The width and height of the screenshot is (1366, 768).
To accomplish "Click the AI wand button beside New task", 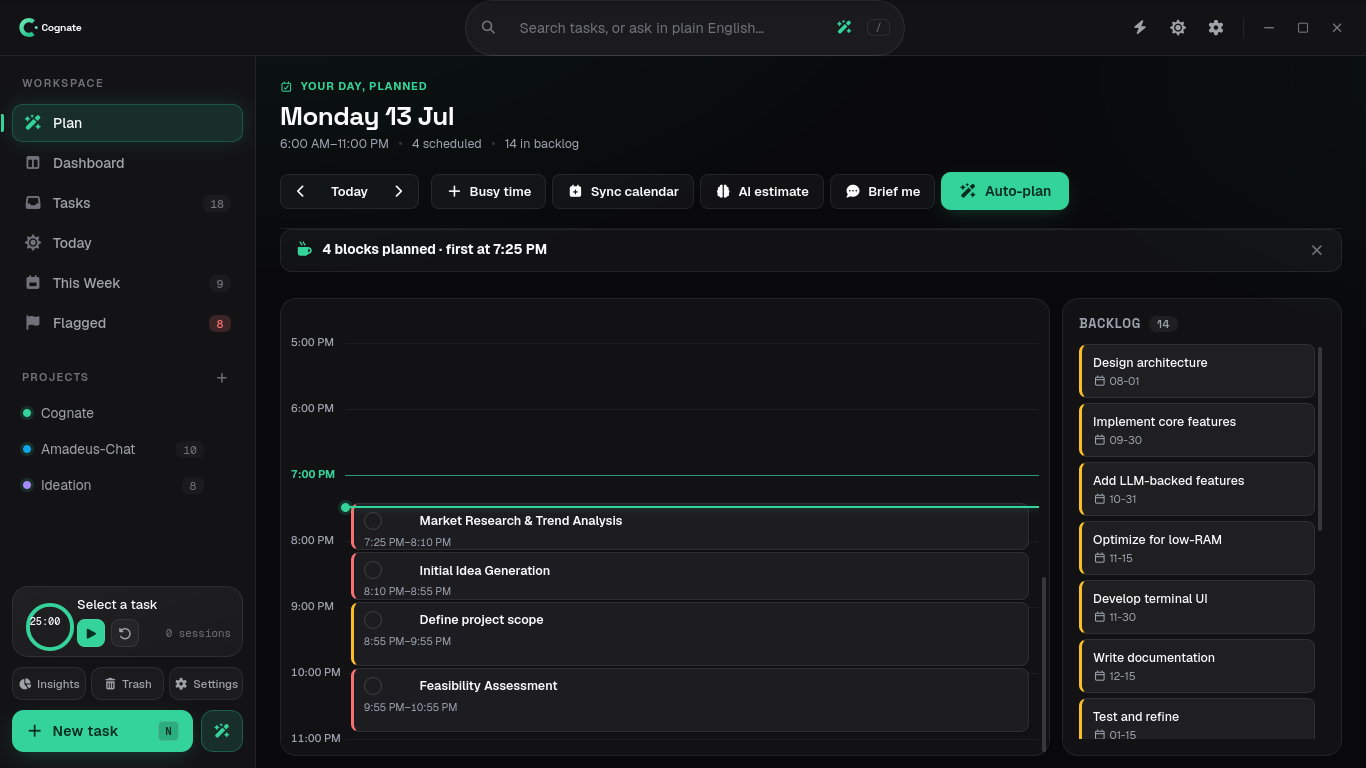I will point(222,731).
